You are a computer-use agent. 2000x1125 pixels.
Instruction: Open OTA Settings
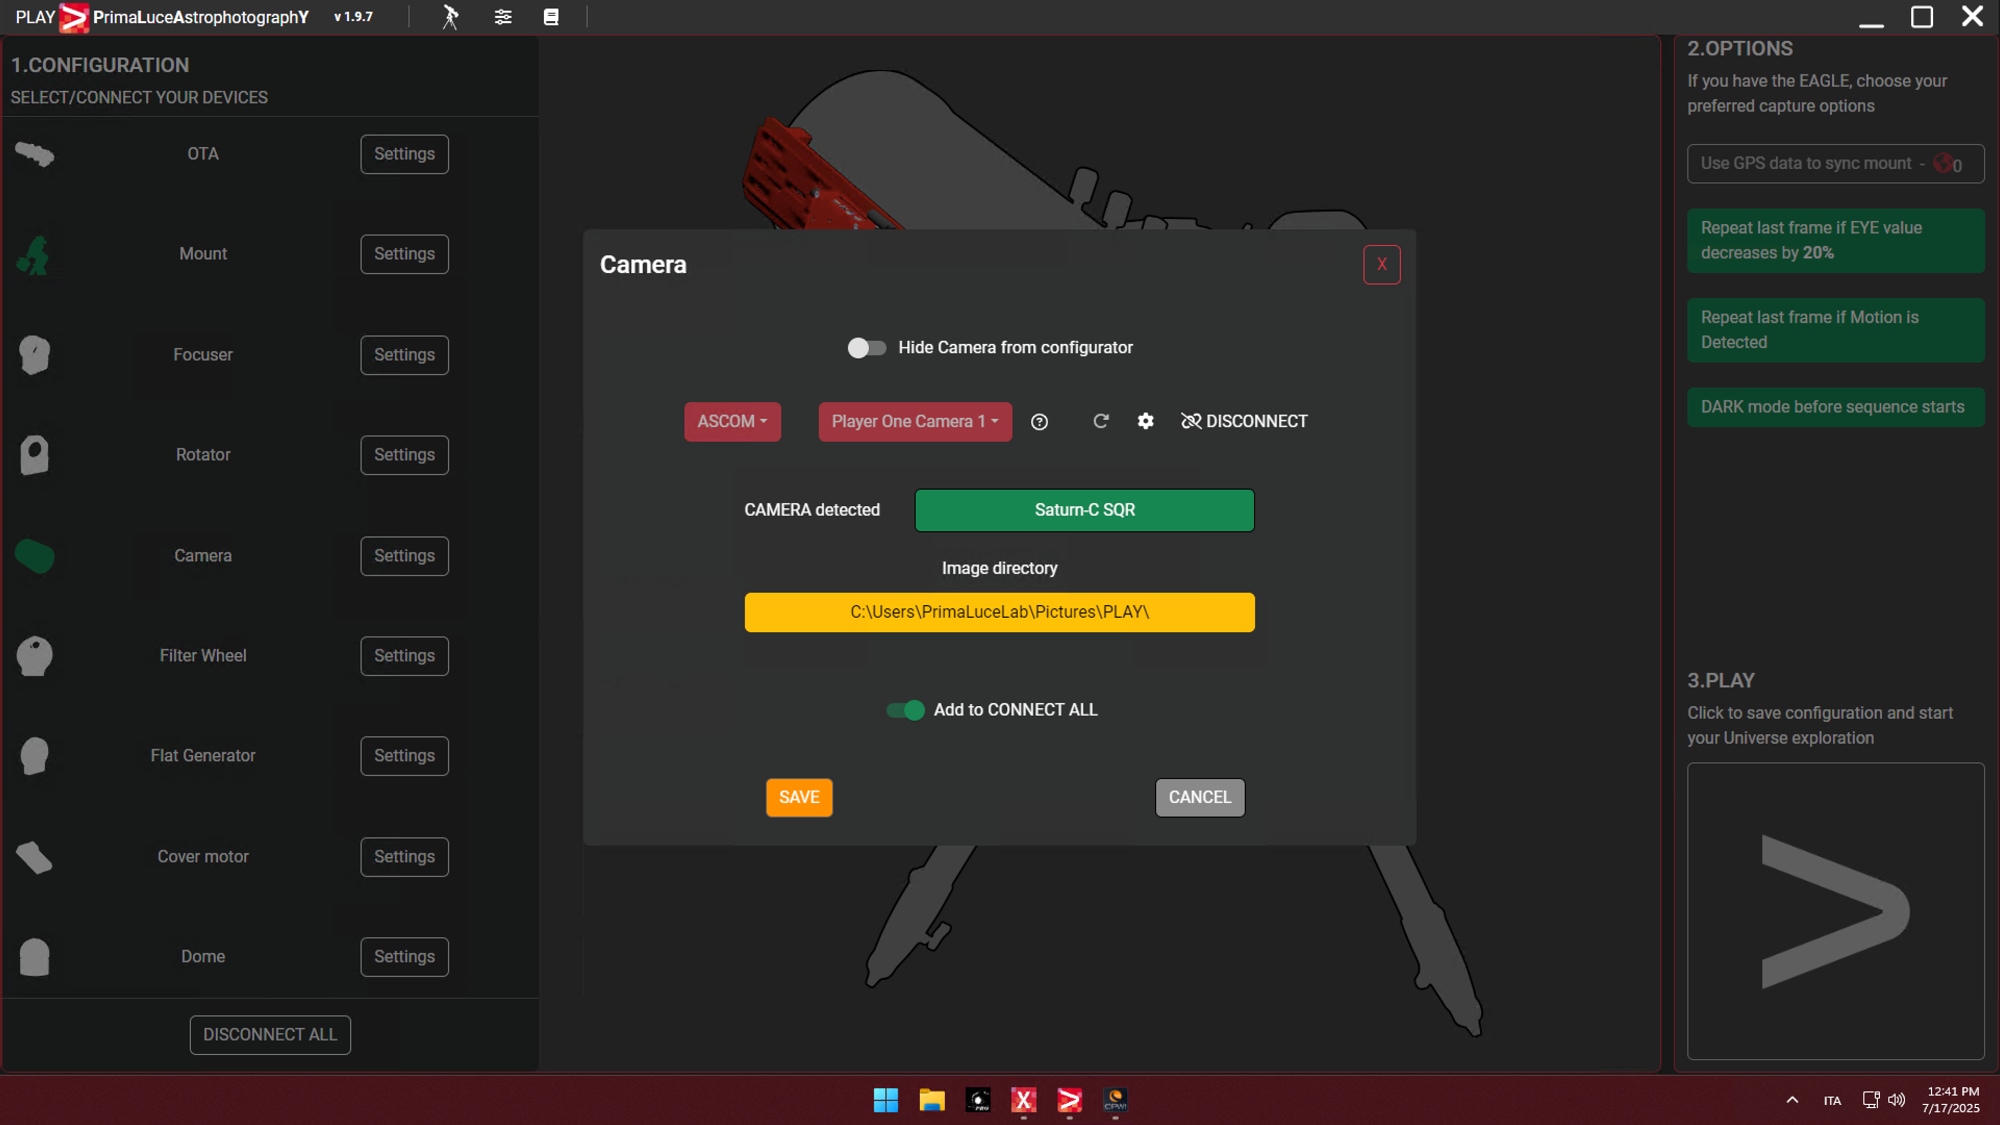pos(404,154)
